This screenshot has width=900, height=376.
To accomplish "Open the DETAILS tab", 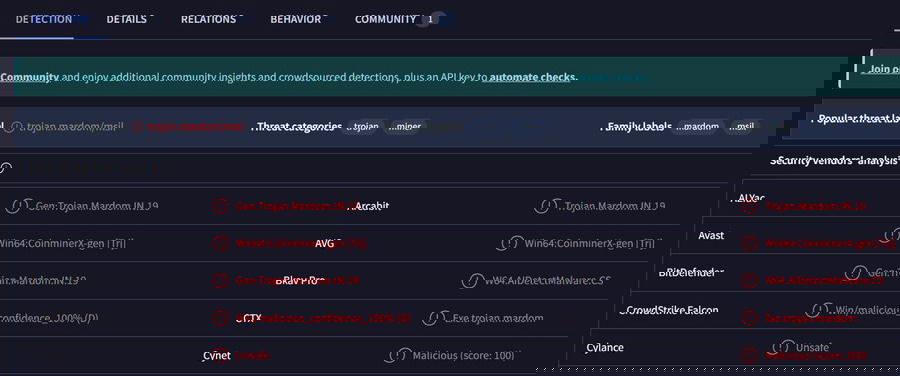I will [x=127, y=19].
